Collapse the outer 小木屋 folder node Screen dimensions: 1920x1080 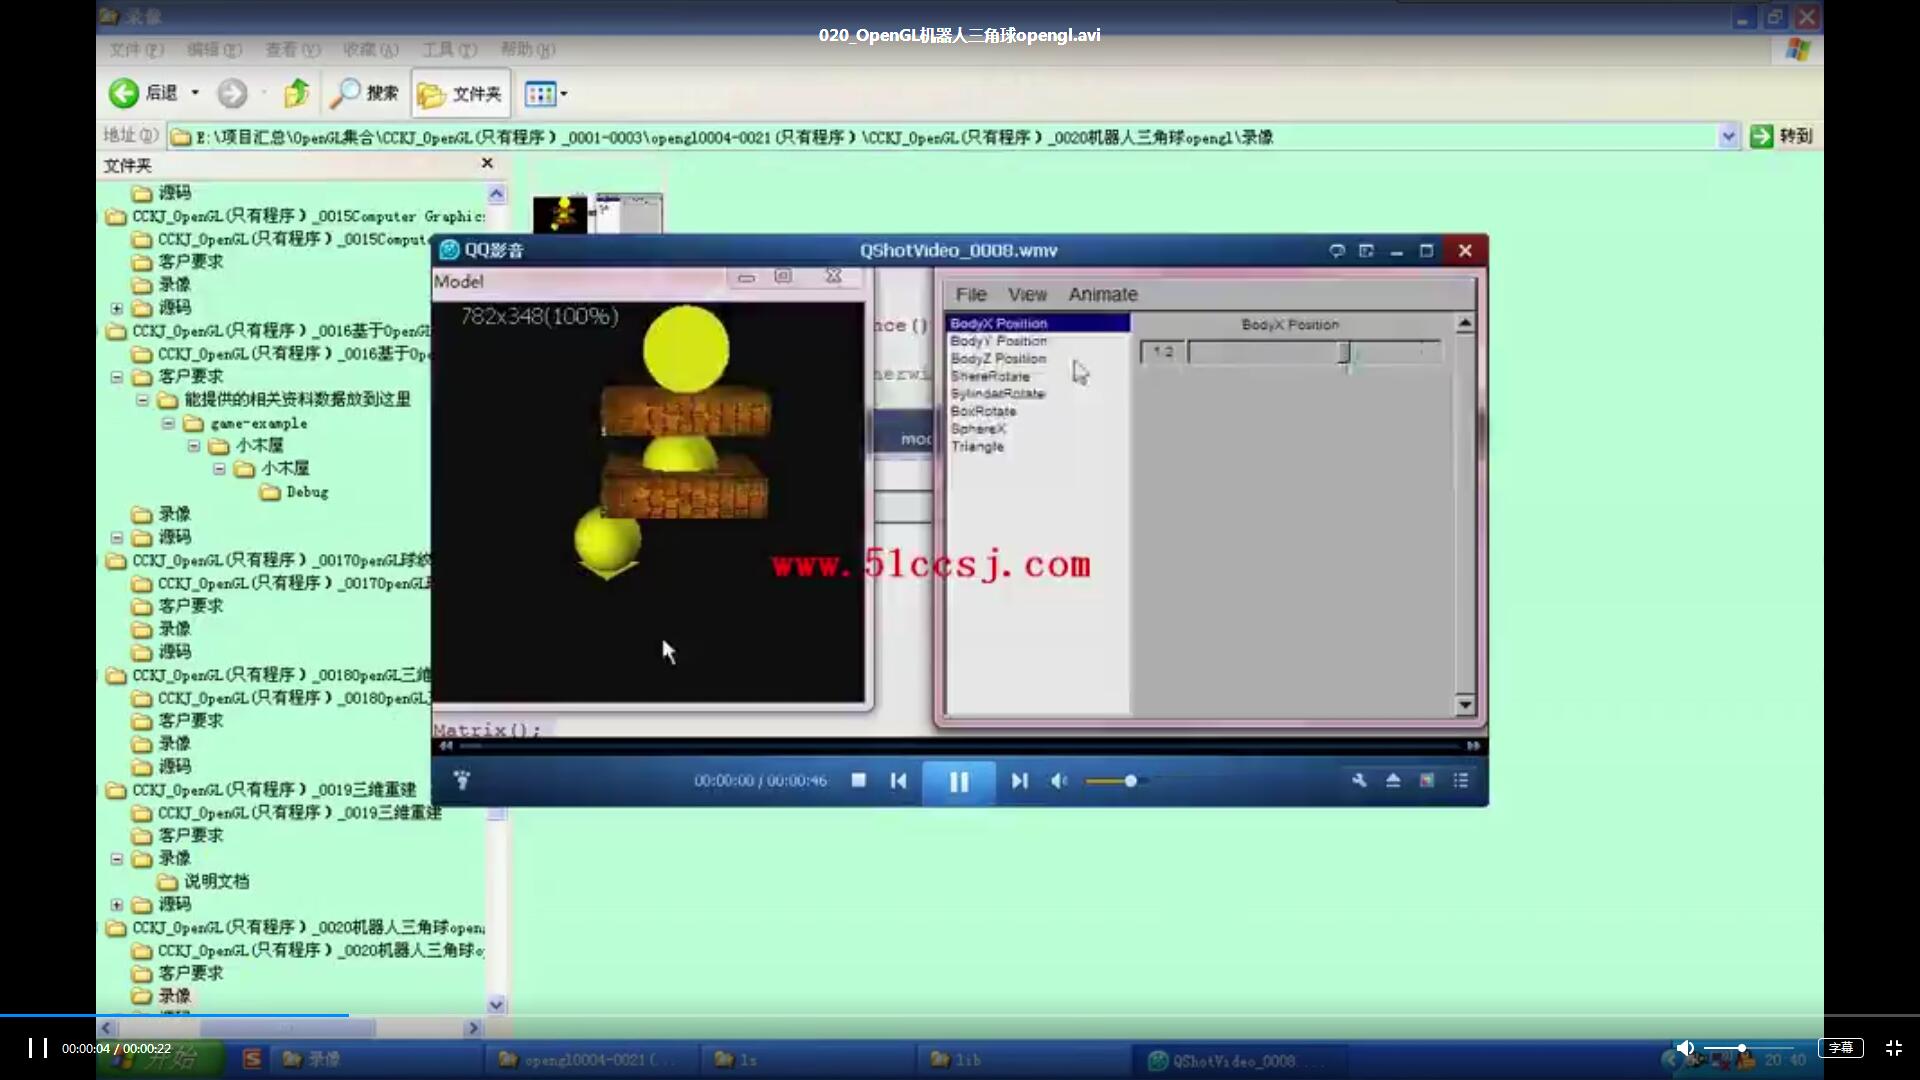[193, 446]
